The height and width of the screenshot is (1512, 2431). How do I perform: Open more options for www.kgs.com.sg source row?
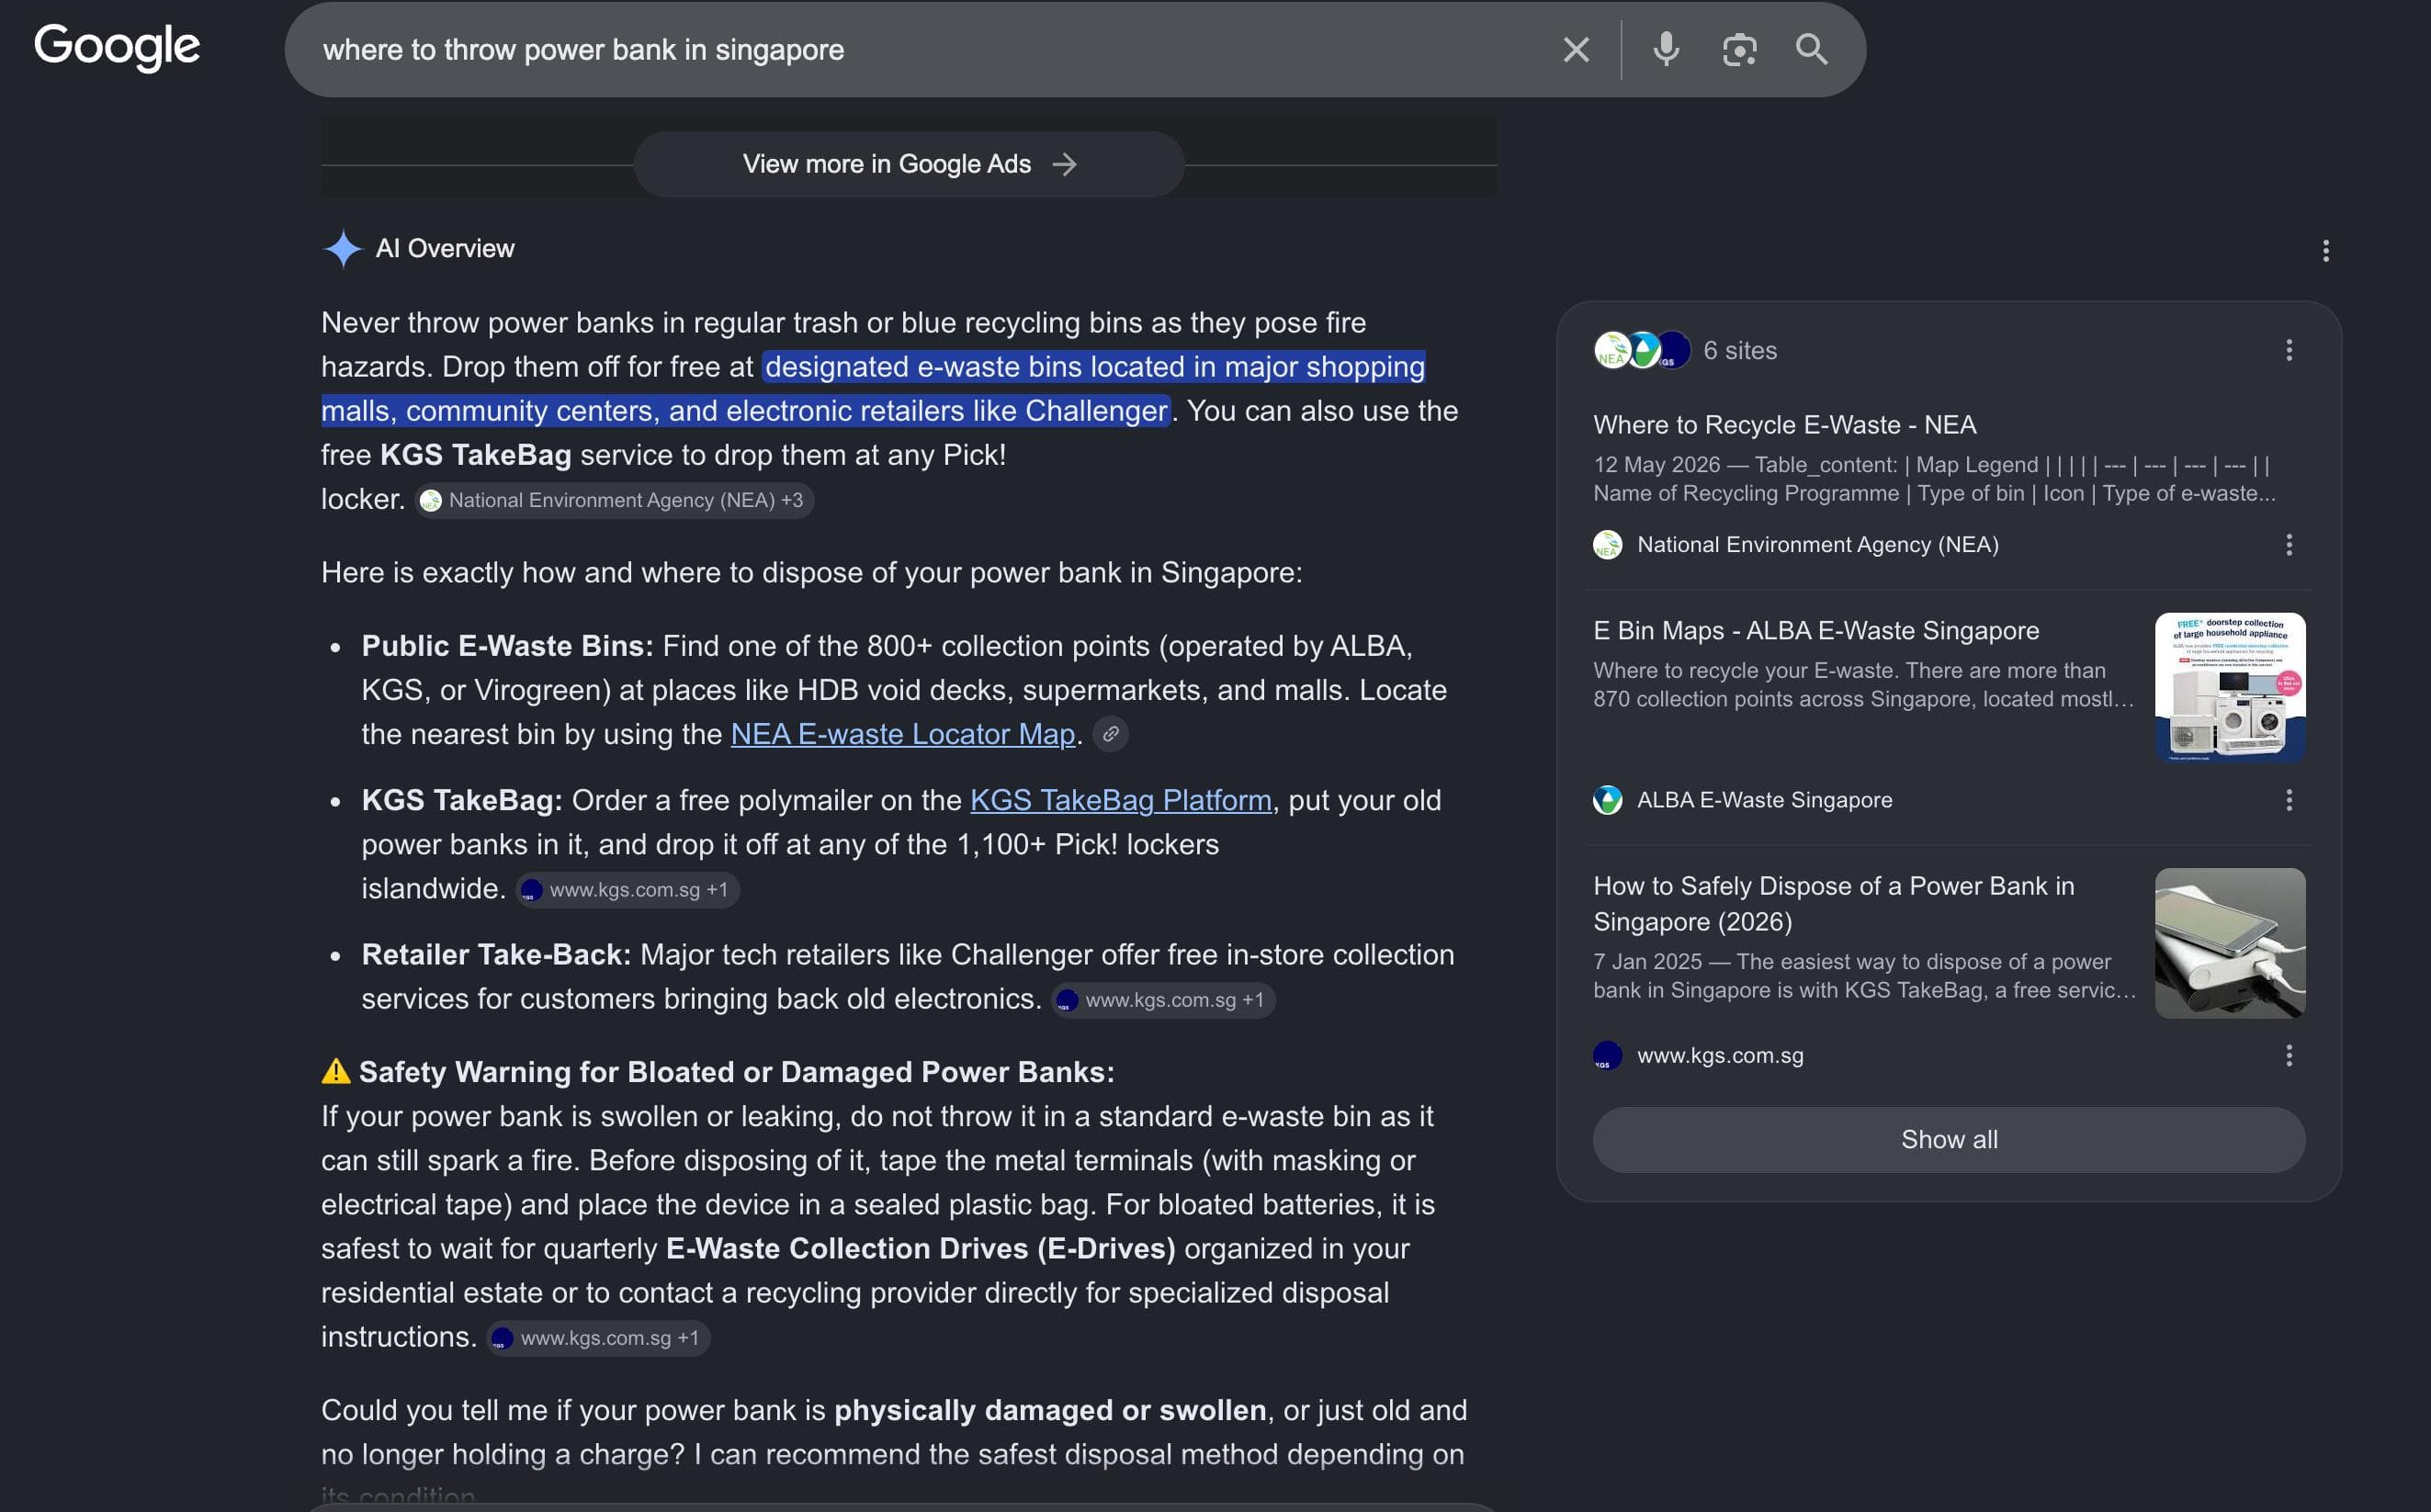point(2289,1055)
